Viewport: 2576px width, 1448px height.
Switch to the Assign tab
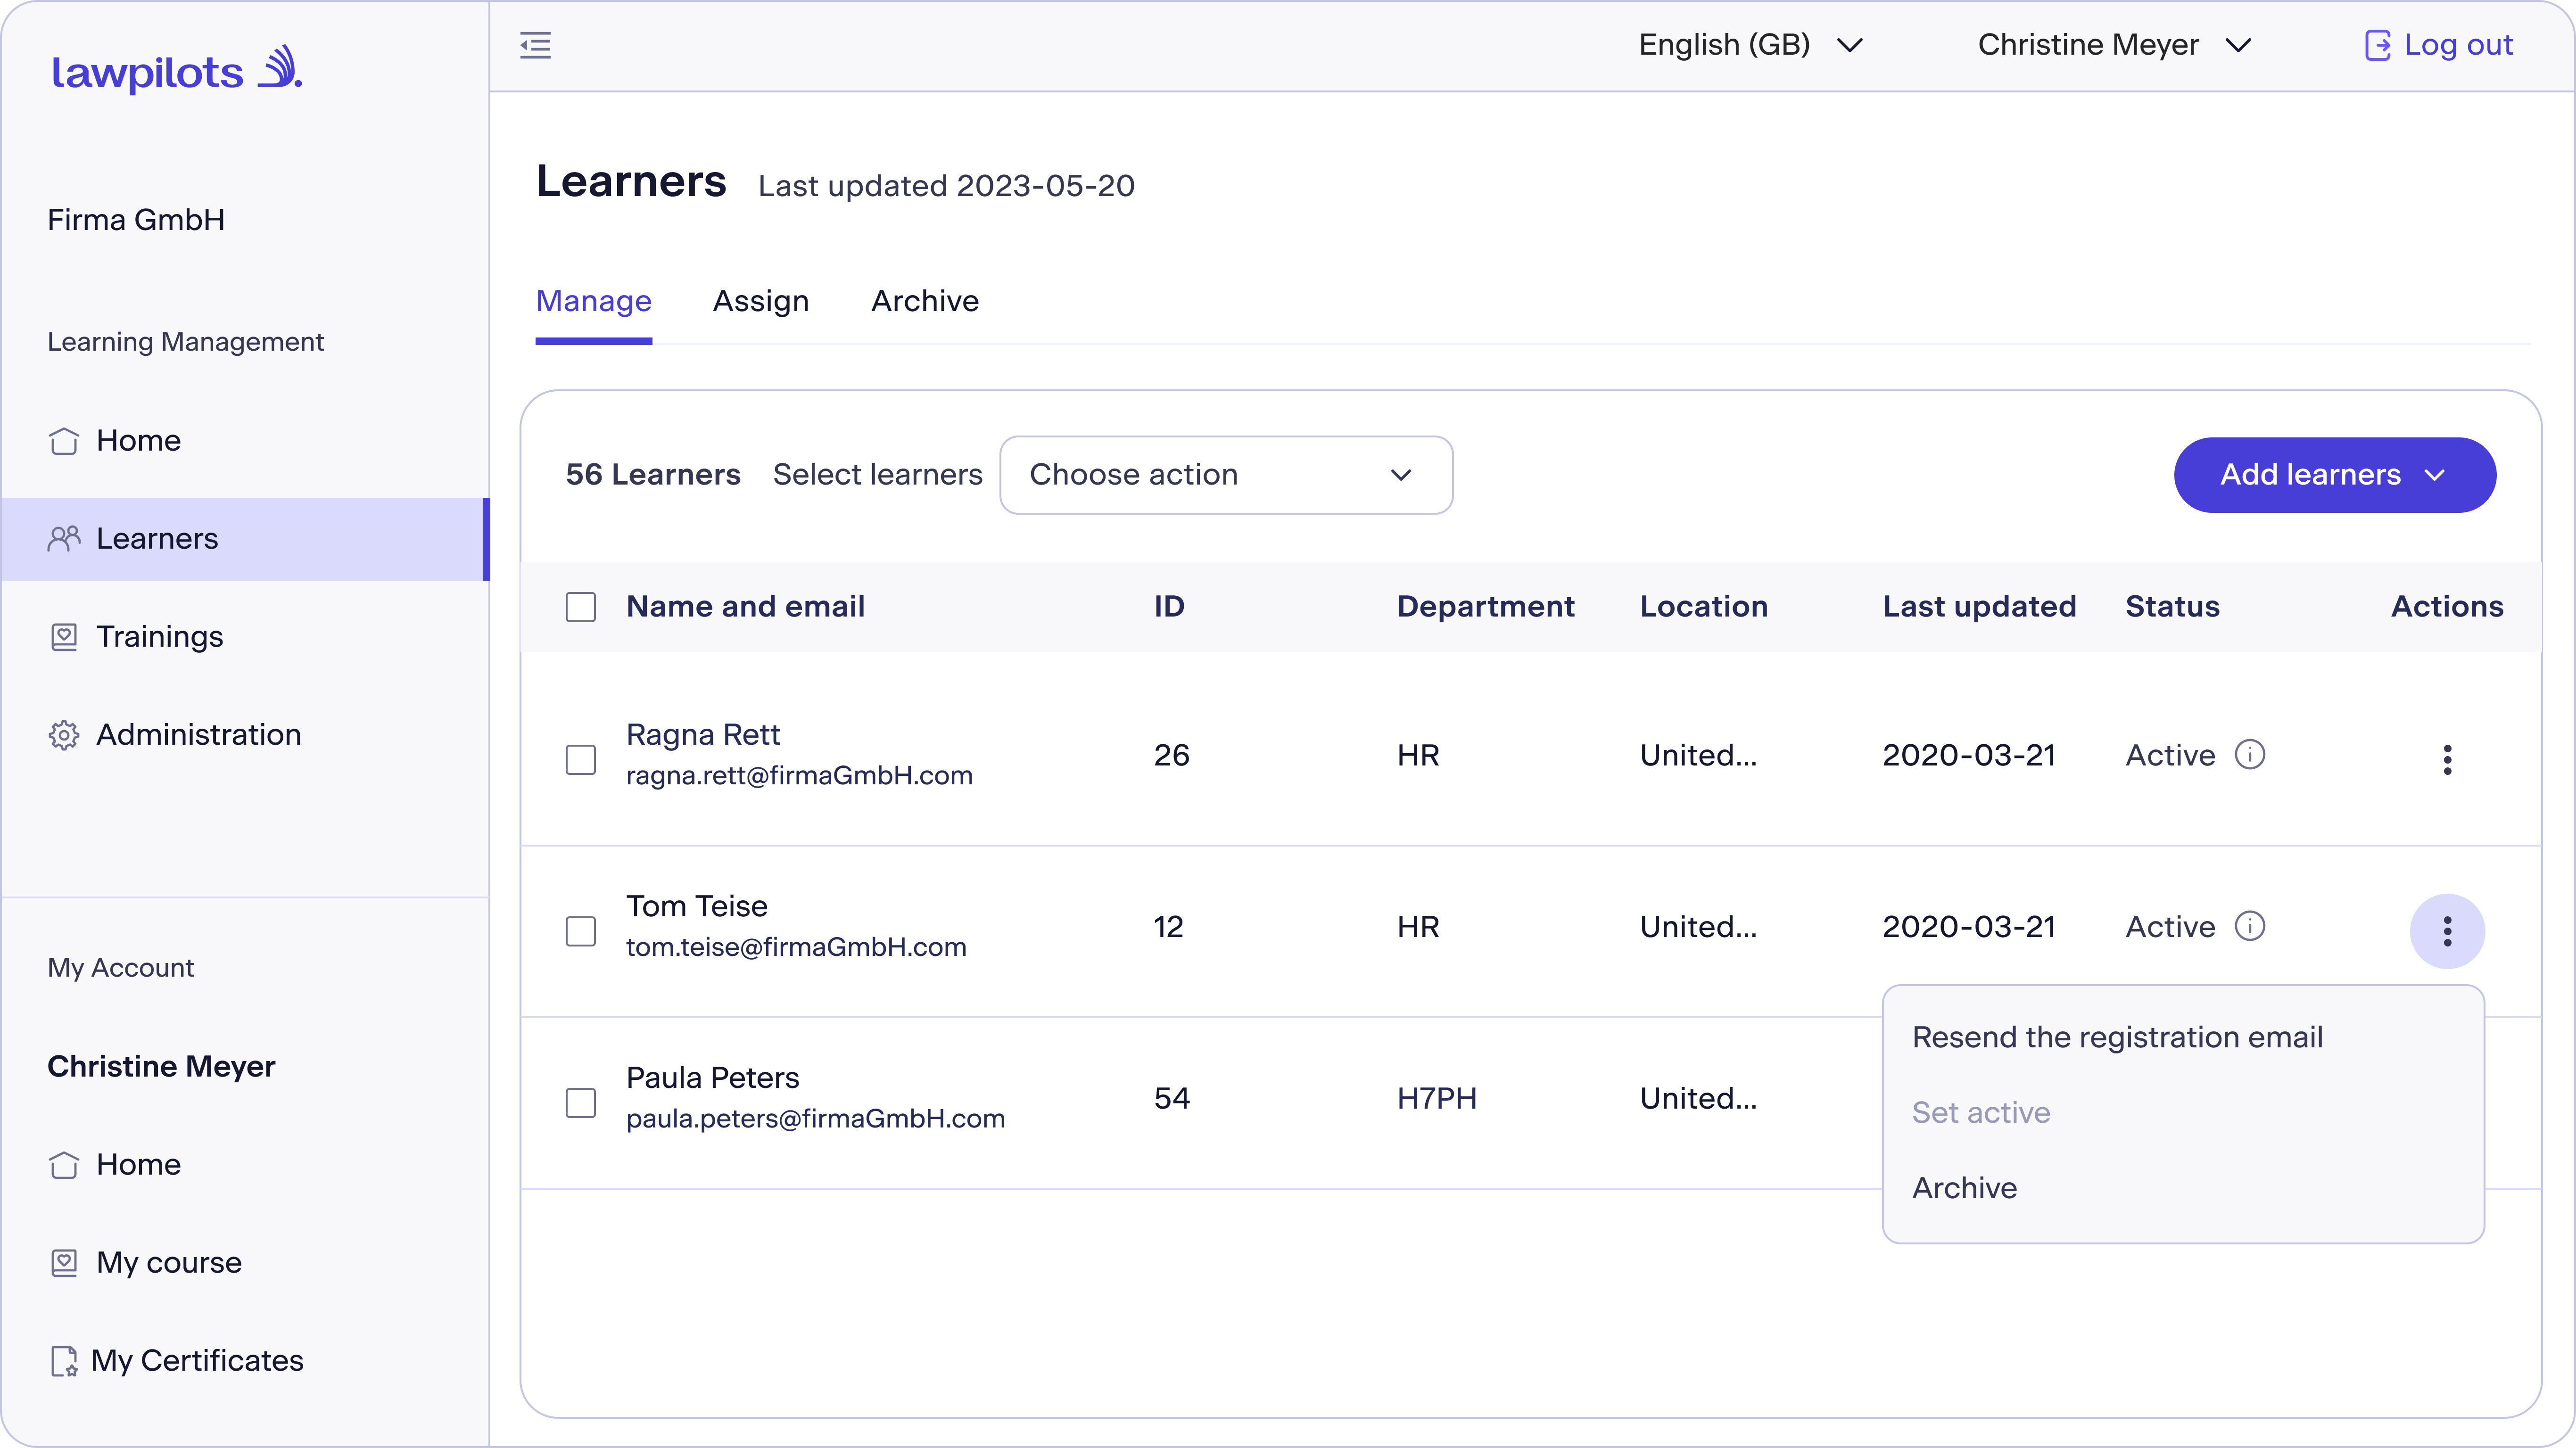(760, 301)
